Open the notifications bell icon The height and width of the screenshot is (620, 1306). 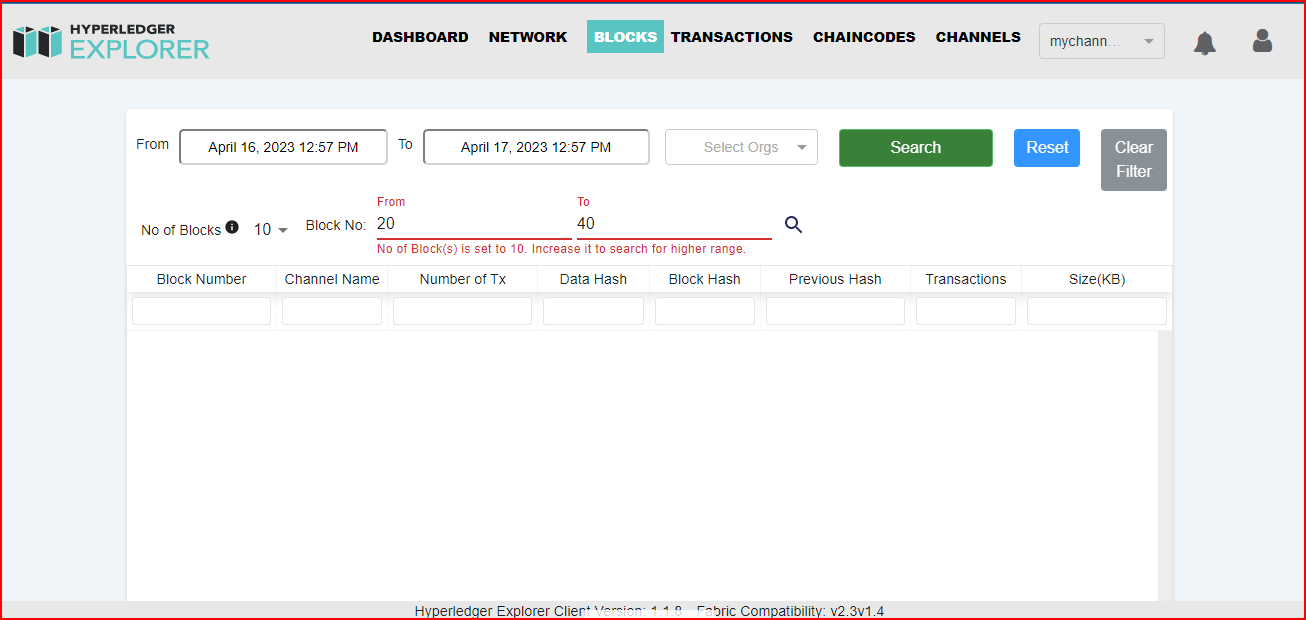click(x=1205, y=43)
